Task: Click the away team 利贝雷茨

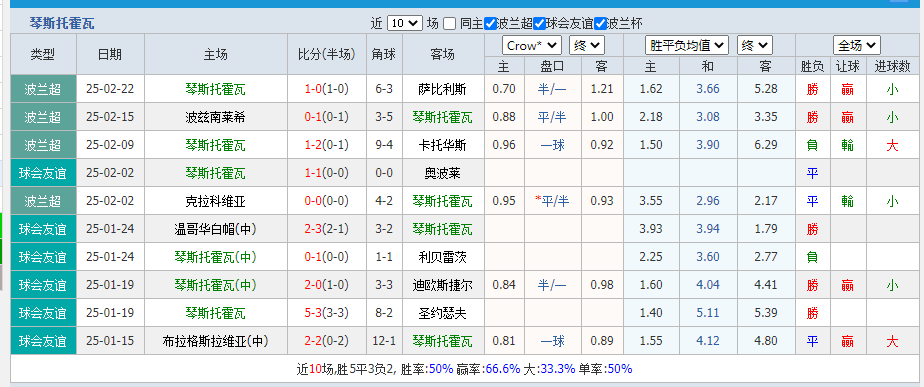Action: (x=443, y=257)
